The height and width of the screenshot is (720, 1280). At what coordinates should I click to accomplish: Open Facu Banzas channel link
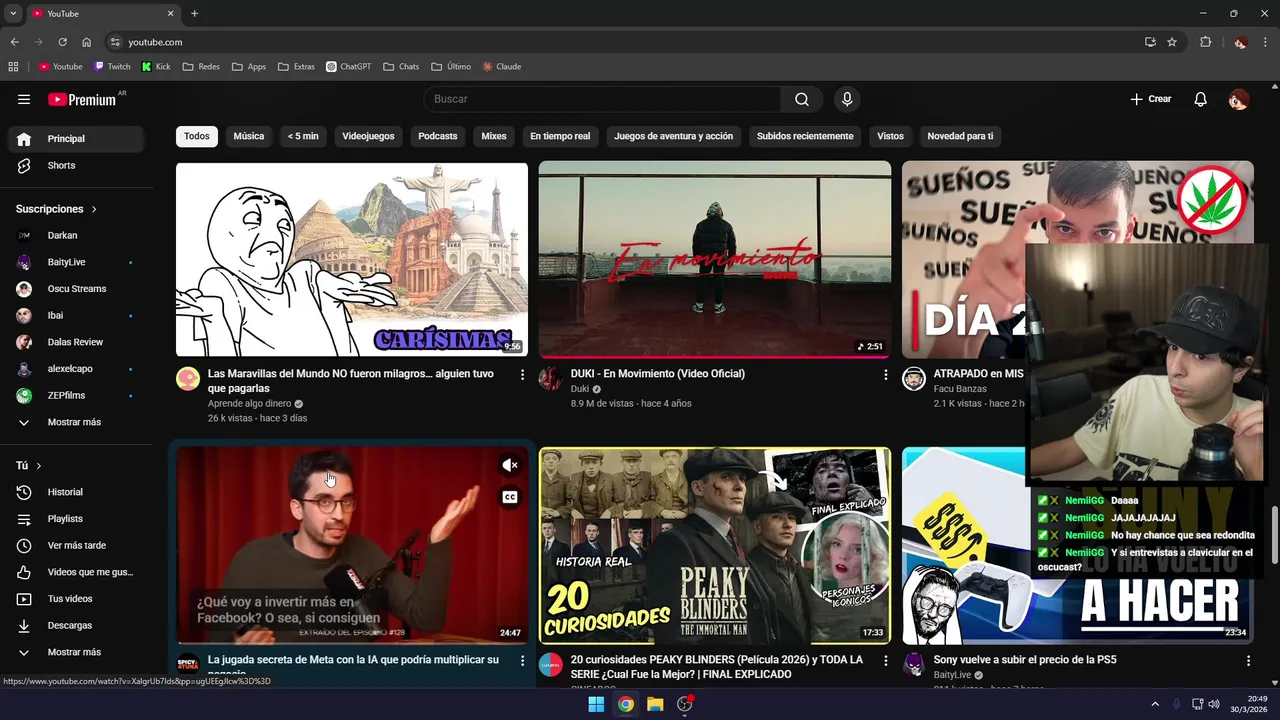click(960, 389)
